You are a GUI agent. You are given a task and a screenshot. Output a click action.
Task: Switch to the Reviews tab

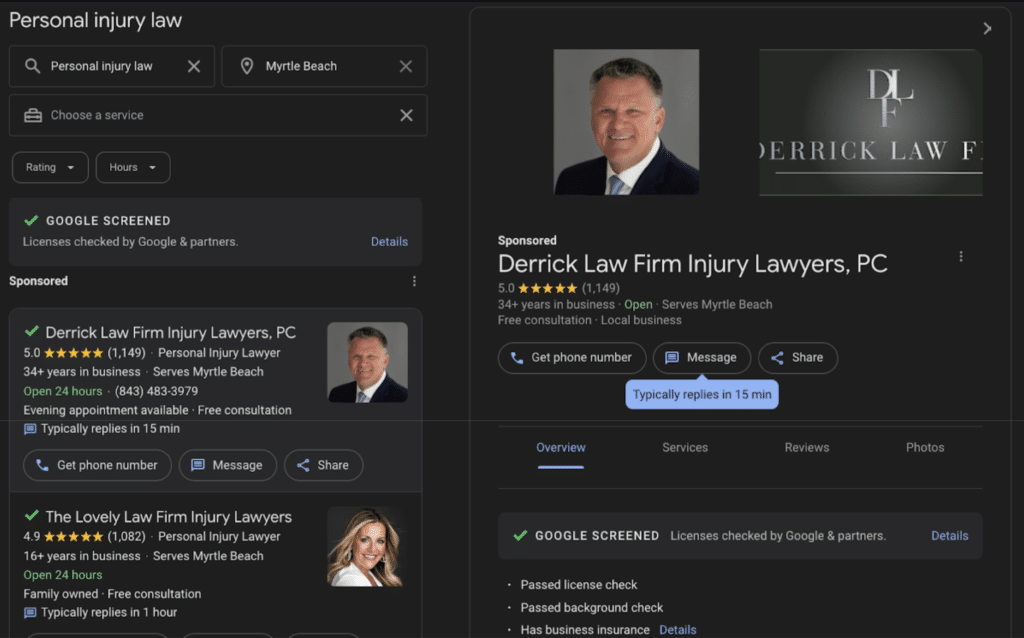[807, 448]
